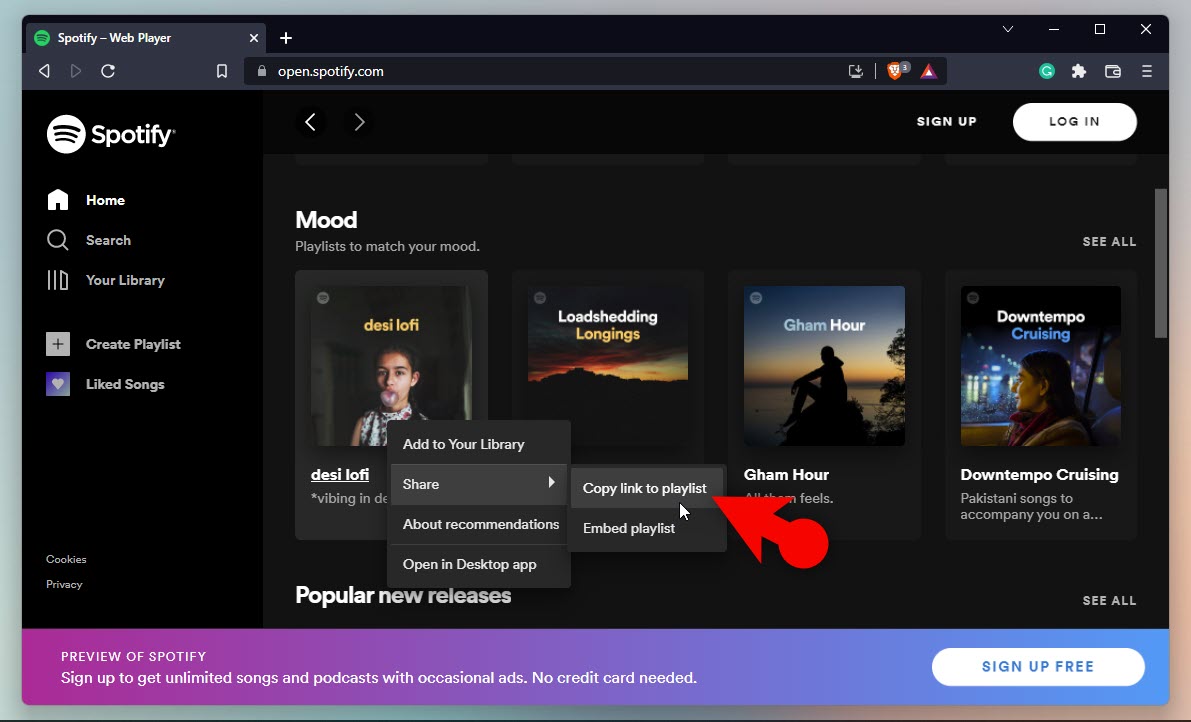This screenshot has height=722, width=1191.
Task: Open the Downtempo Cruising playlist cover
Action: (x=1041, y=366)
